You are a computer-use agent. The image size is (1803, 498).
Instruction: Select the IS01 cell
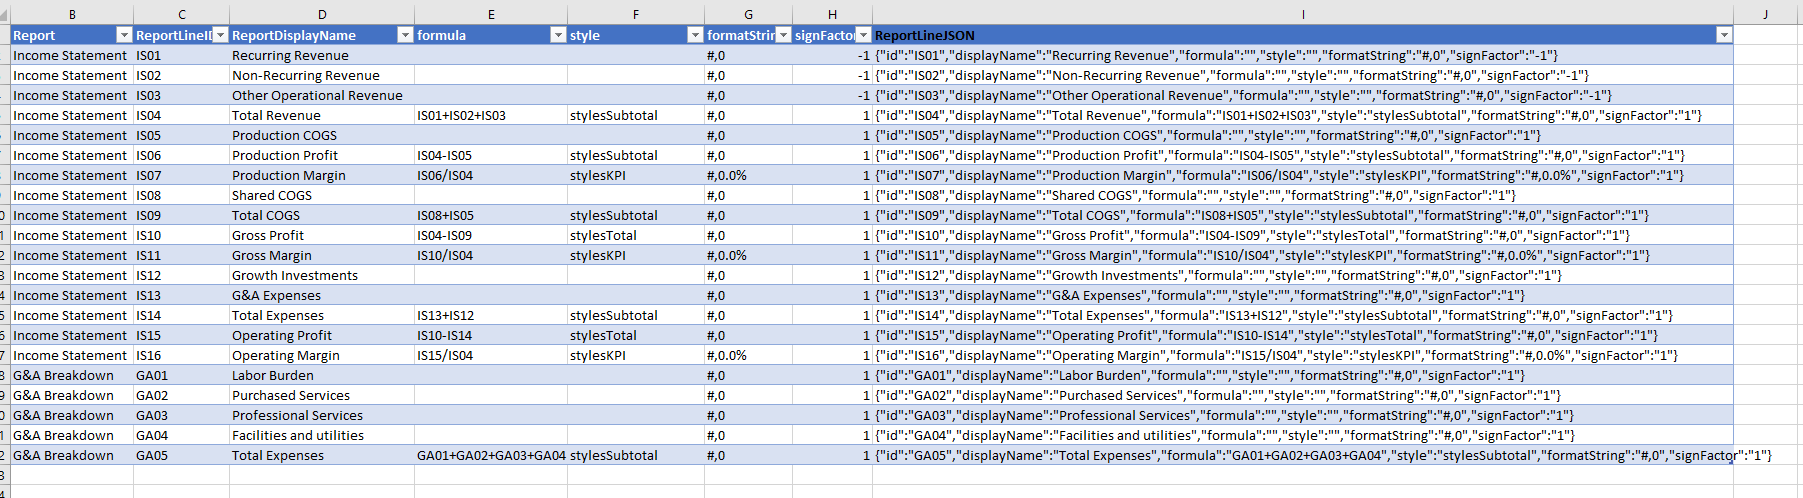[x=182, y=55]
